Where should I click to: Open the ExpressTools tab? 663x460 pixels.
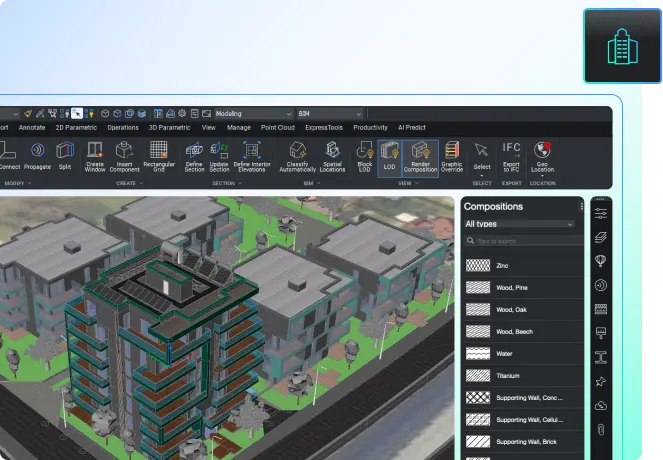[x=324, y=127]
